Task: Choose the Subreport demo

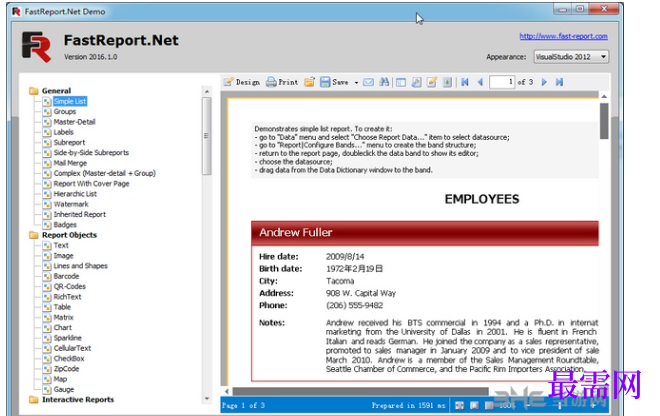Action: tap(69, 142)
